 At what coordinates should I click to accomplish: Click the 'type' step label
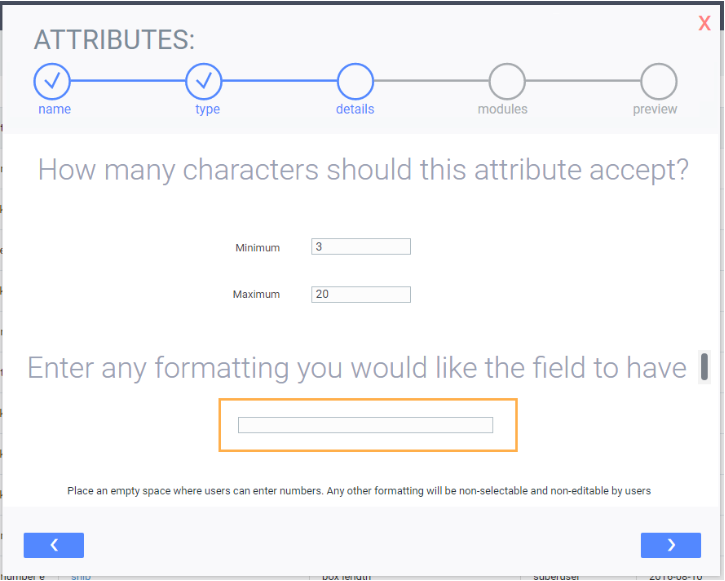pos(207,110)
